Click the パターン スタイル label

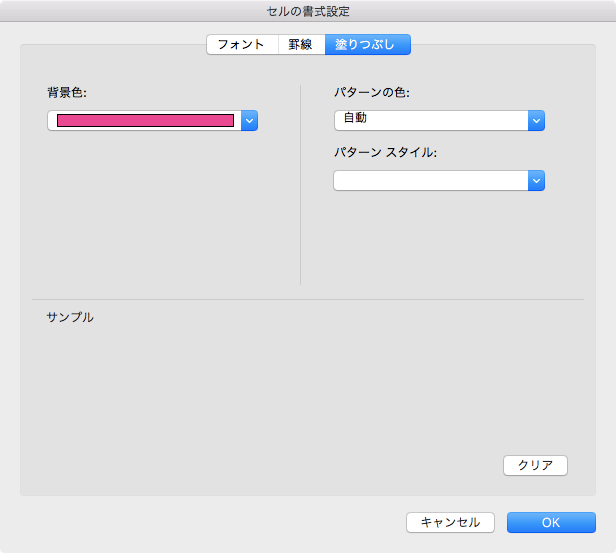coord(386,153)
